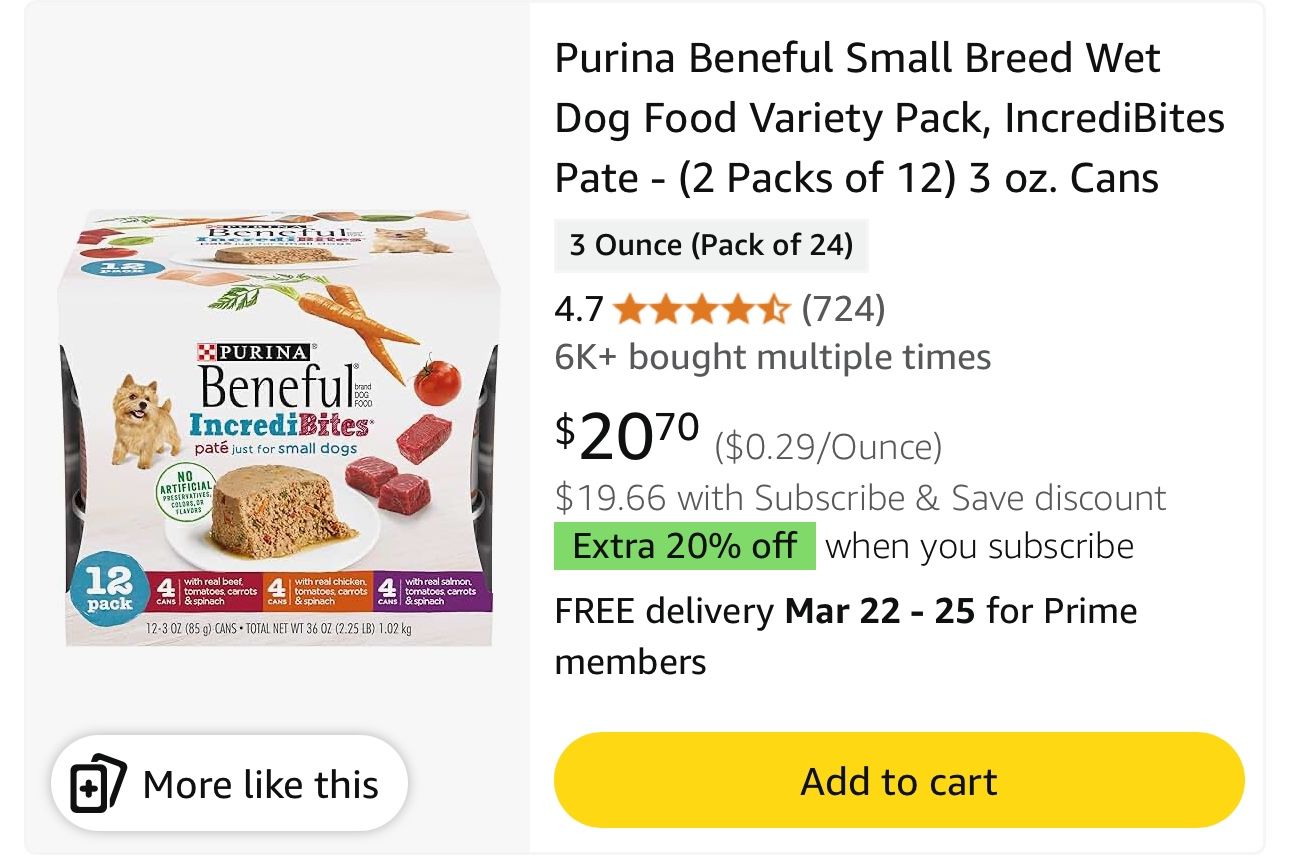
Task: Click the Subscribe & Save discount price text
Action: point(860,497)
